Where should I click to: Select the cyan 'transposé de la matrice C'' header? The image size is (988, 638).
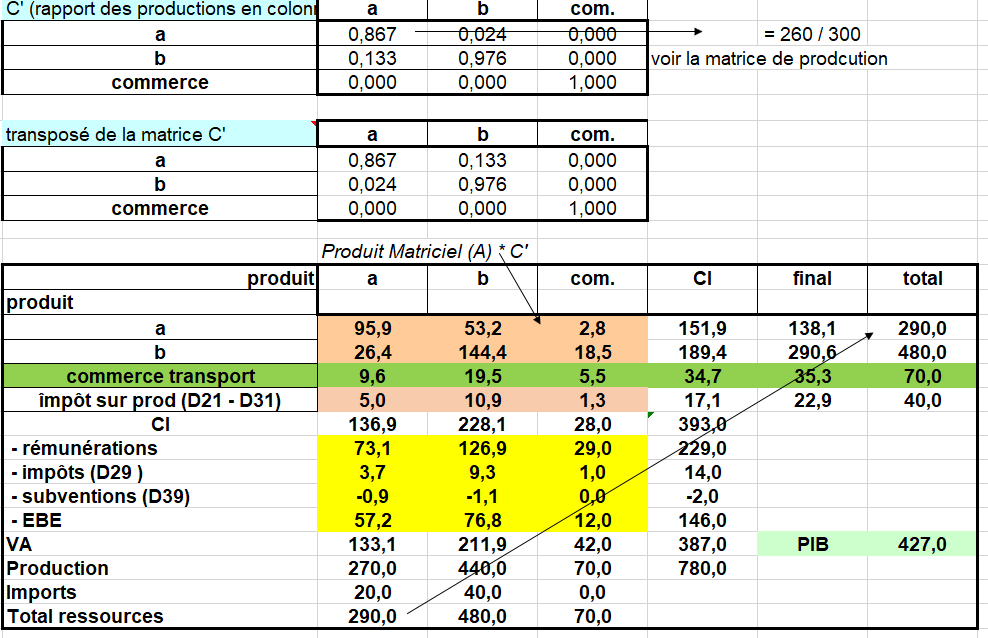(115, 135)
